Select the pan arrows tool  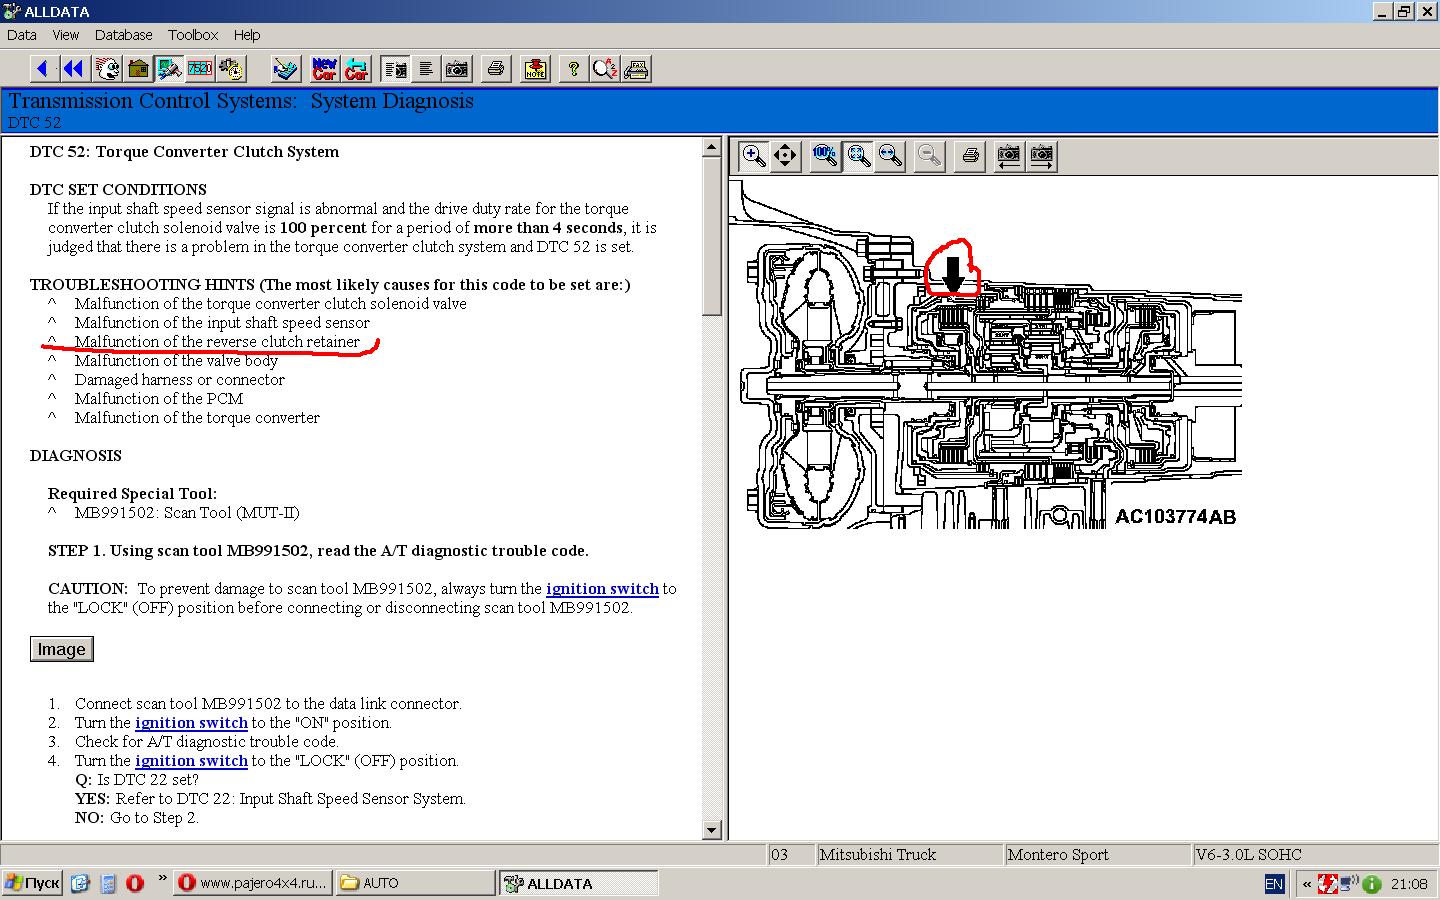[x=785, y=156]
